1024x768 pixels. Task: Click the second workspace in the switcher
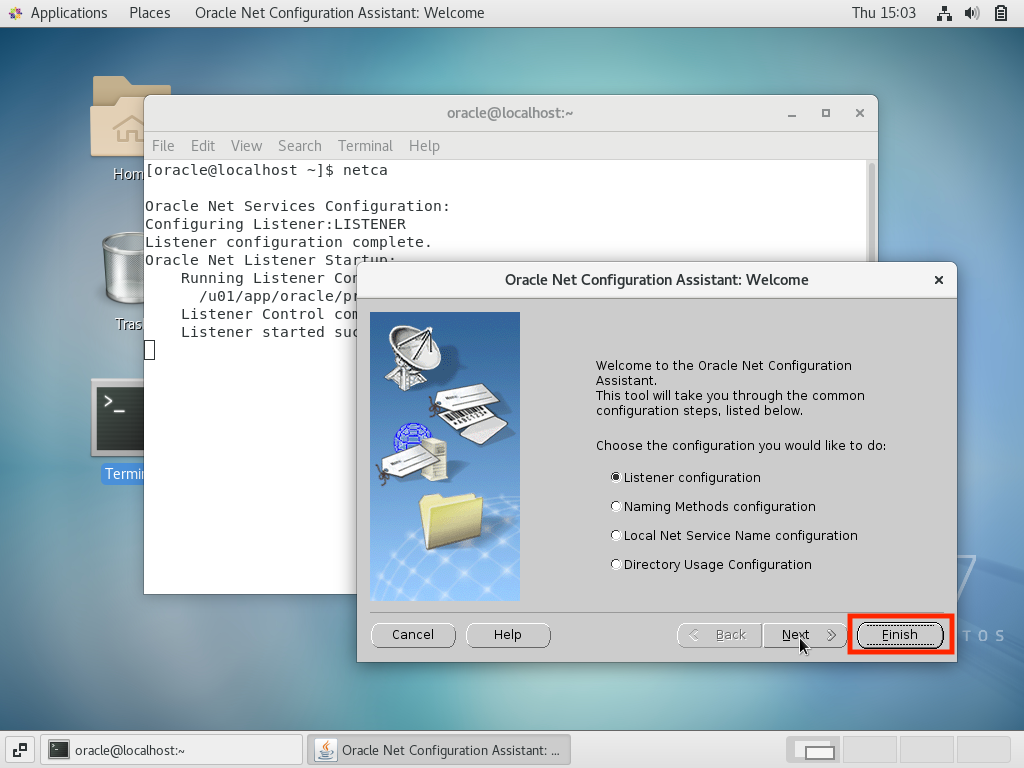point(871,750)
